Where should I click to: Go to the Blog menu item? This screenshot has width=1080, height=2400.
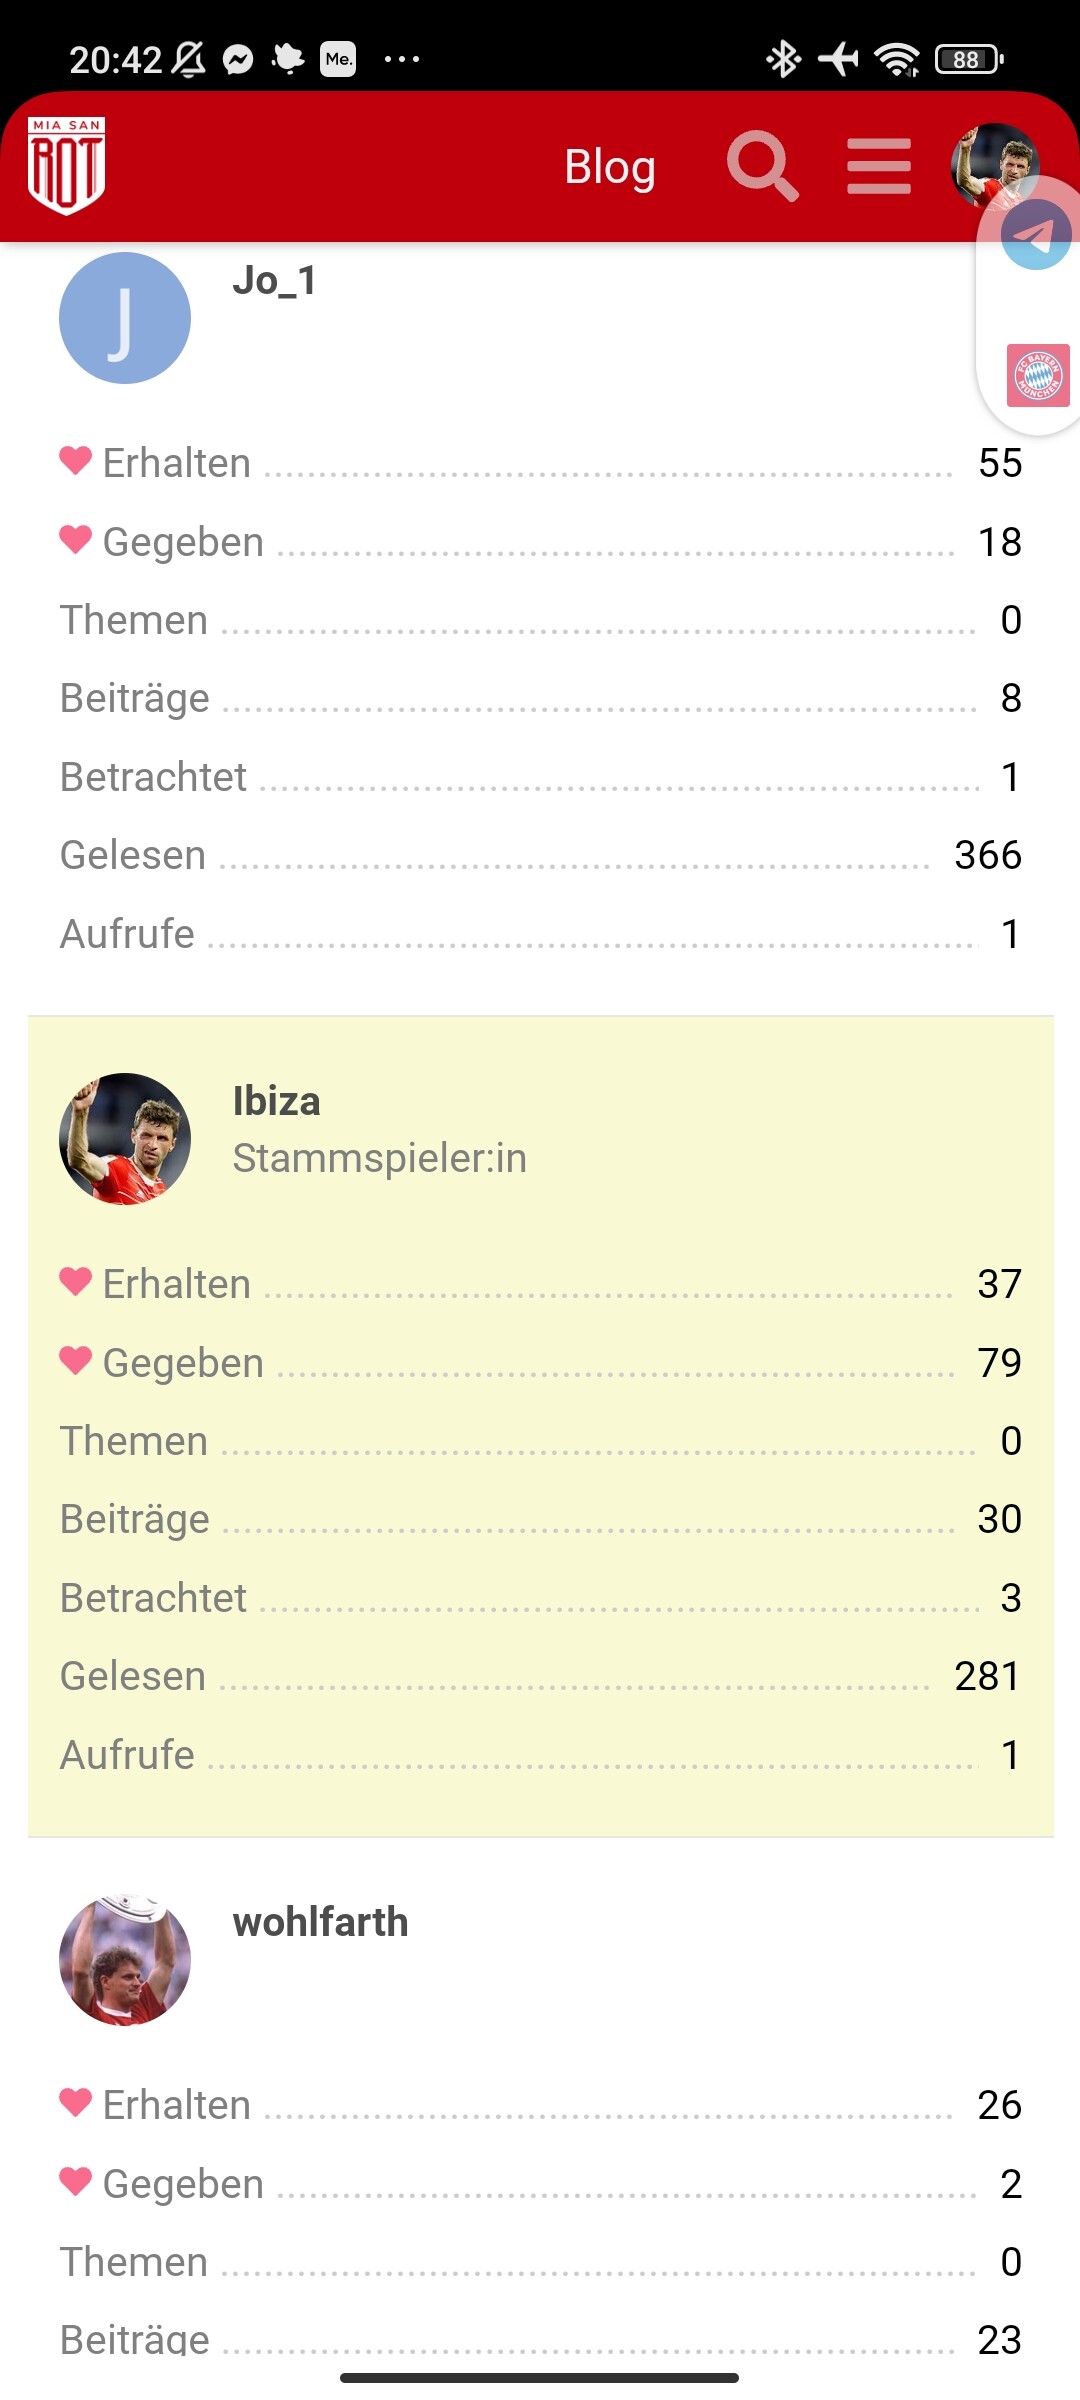tap(610, 166)
